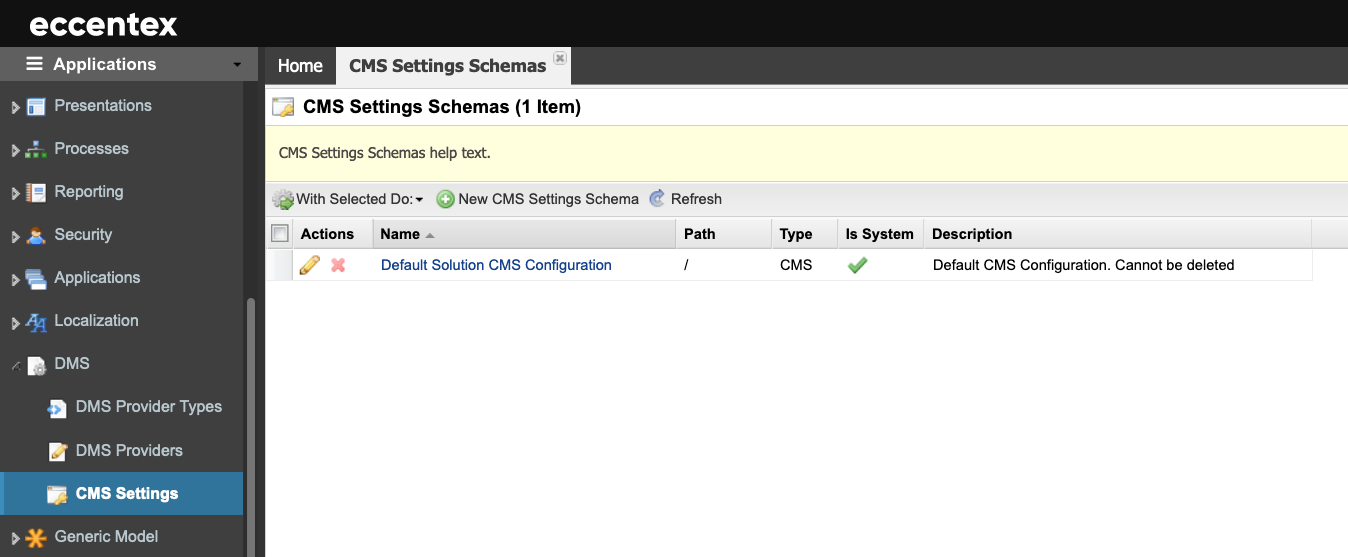Open the With Selected Do dropdown

[349, 199]
